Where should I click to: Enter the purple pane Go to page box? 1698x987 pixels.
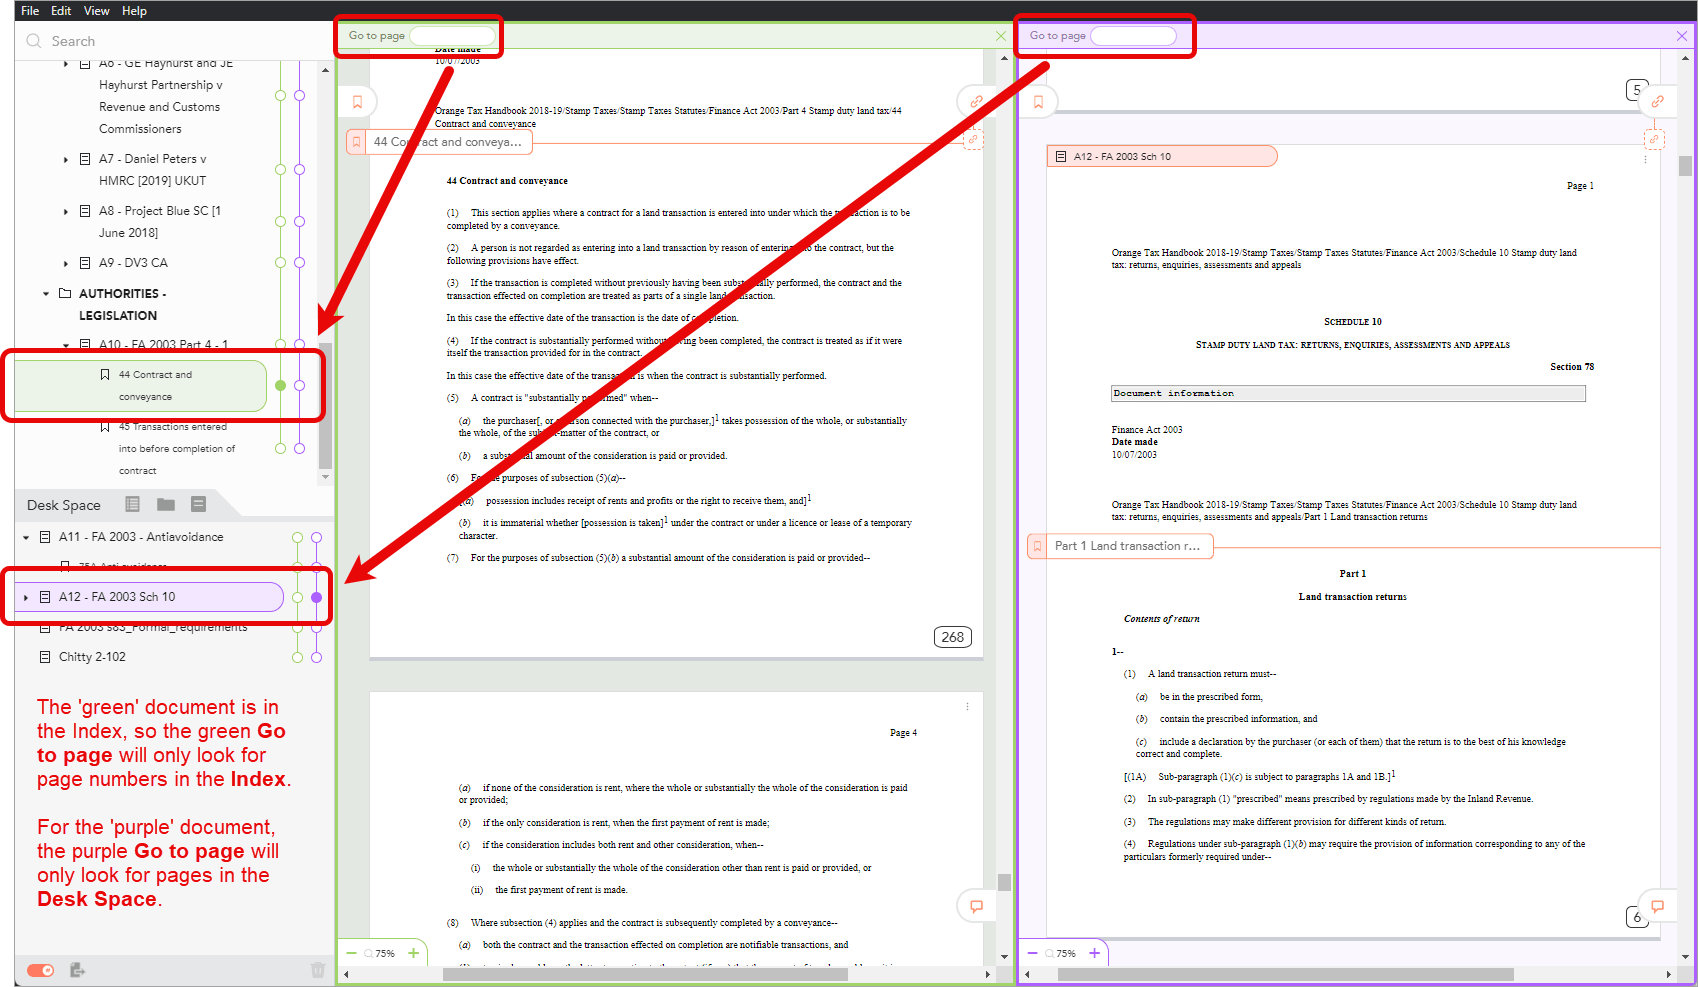click(1133, 35)
